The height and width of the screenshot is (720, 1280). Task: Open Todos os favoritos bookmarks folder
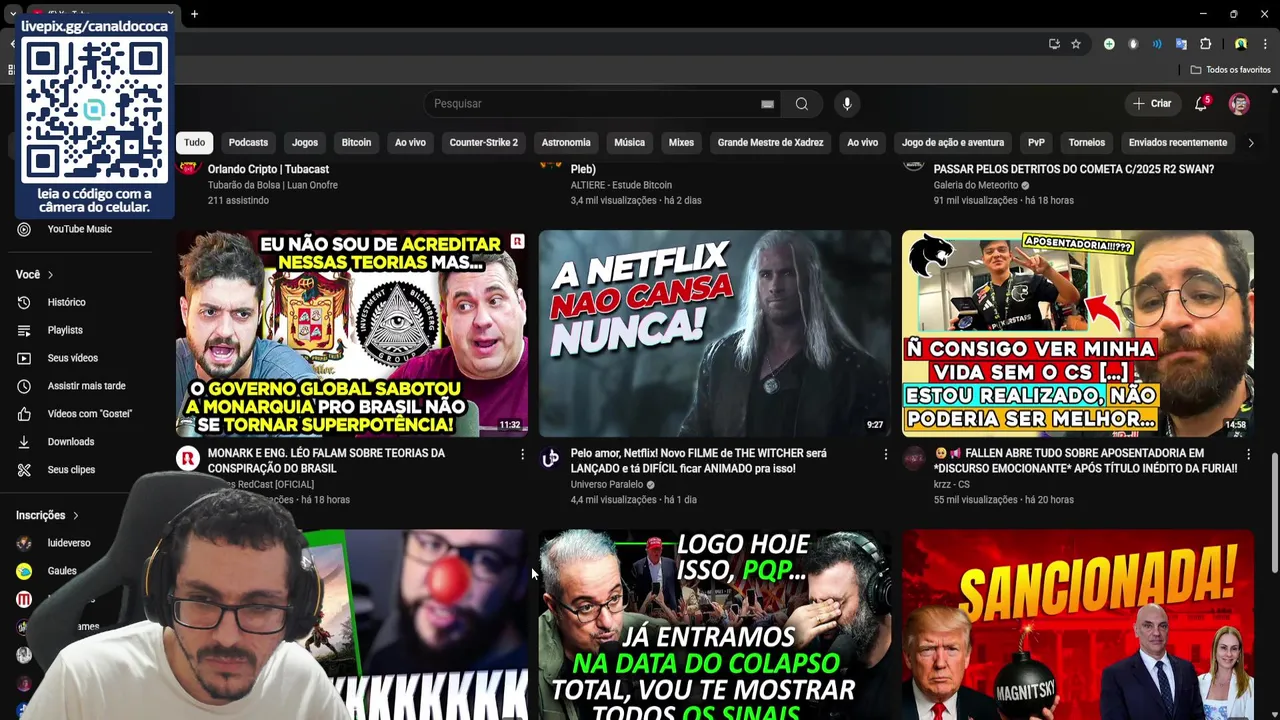coord(1230,70)
